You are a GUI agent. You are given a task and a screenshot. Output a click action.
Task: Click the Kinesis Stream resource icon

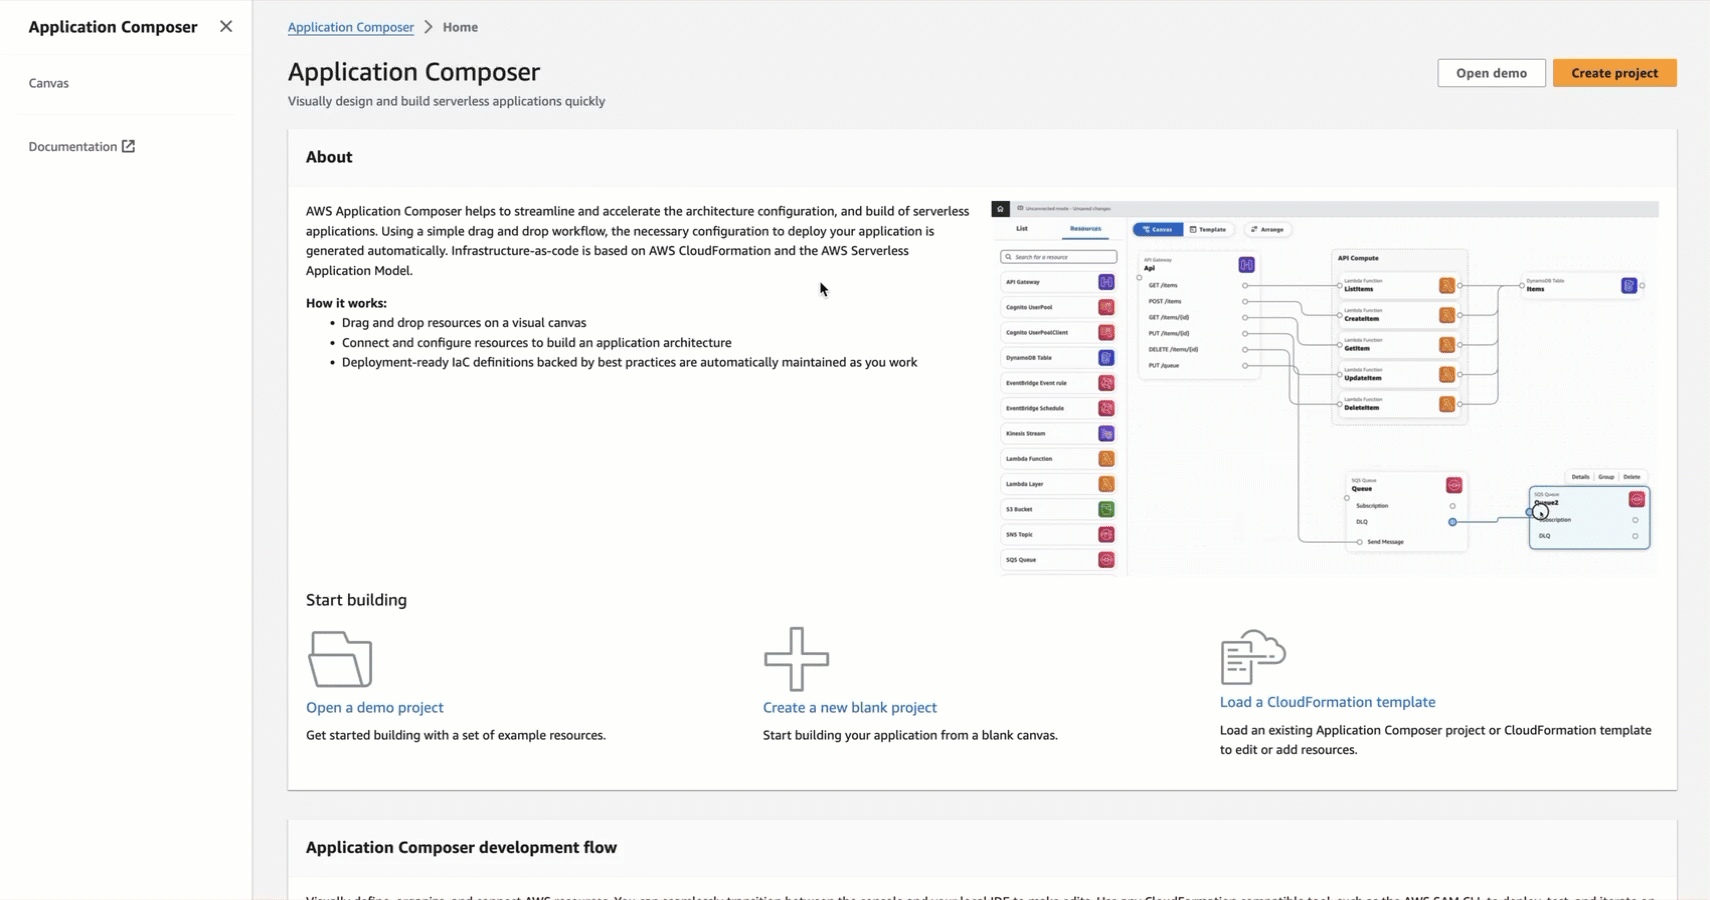tap(1105, 433)
